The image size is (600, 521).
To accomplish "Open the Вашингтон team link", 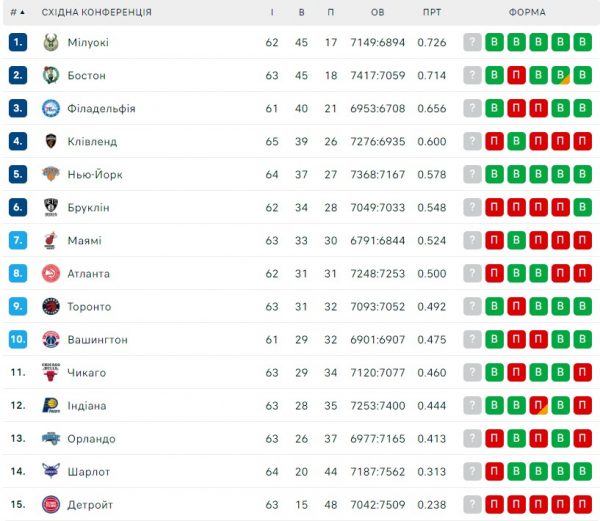I will (x=97, y=339).
